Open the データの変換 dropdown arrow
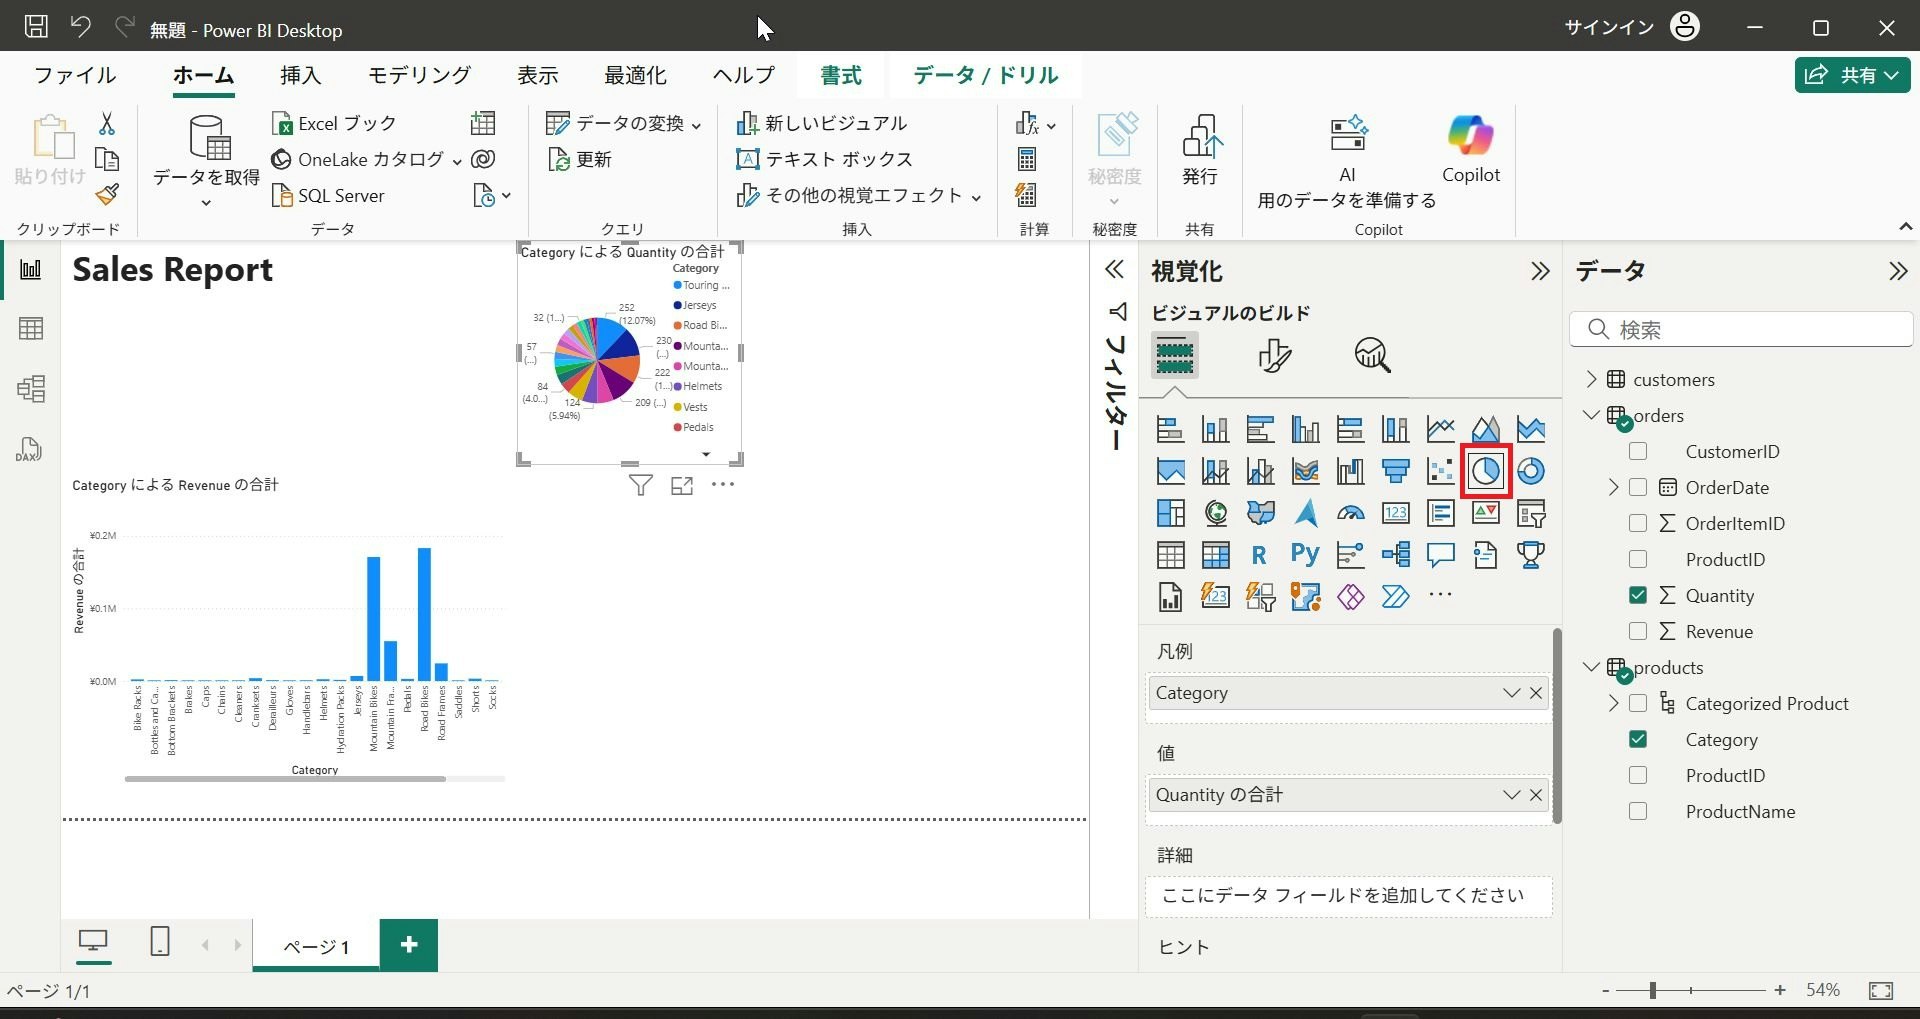This screenshot has width=1920, height=1019. pos(696,125)
